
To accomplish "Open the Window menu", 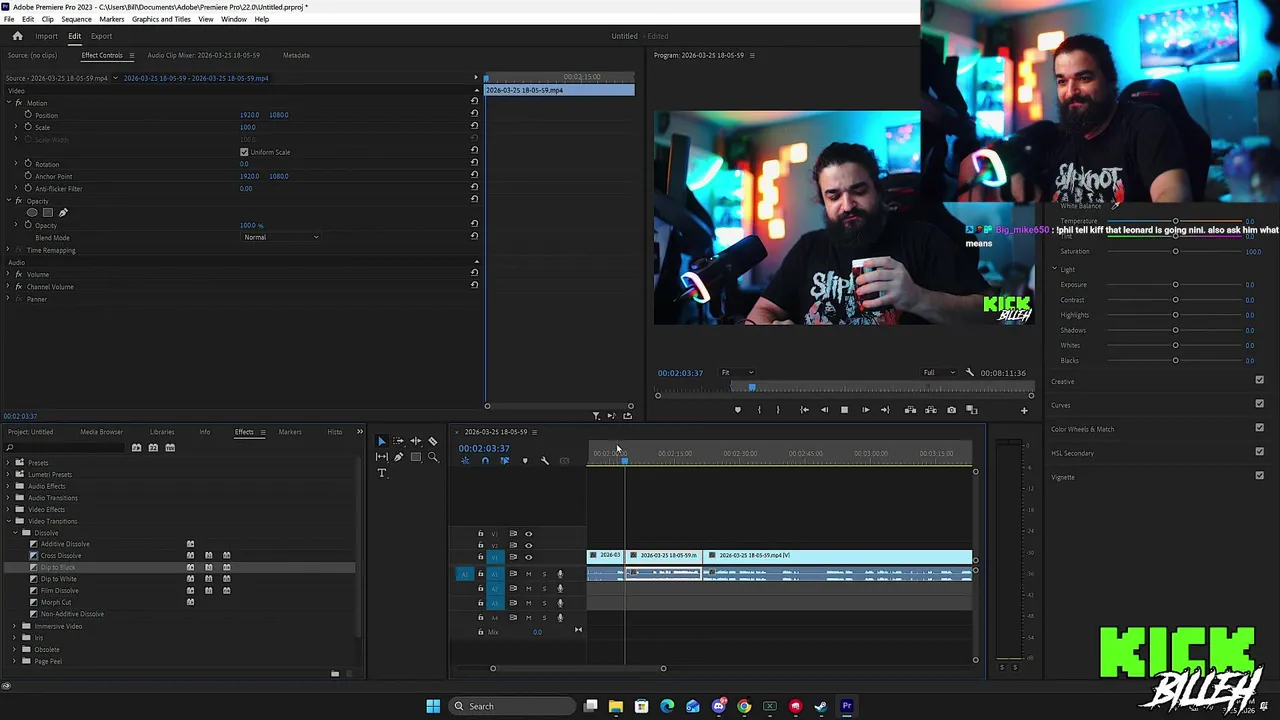I will tap(234, 19).
